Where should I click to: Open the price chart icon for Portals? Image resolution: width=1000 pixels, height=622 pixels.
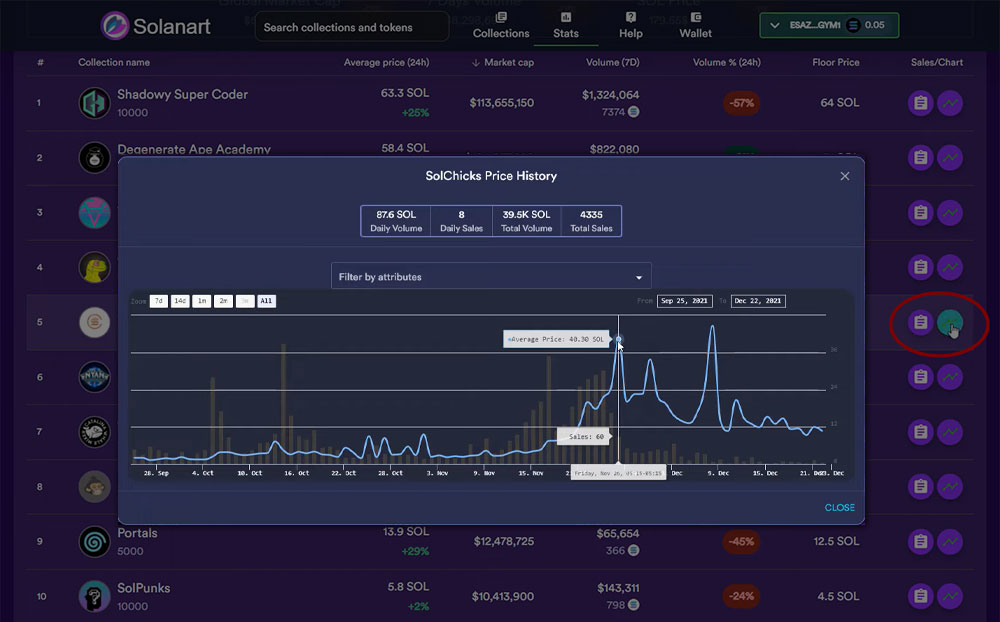(949, 542)
